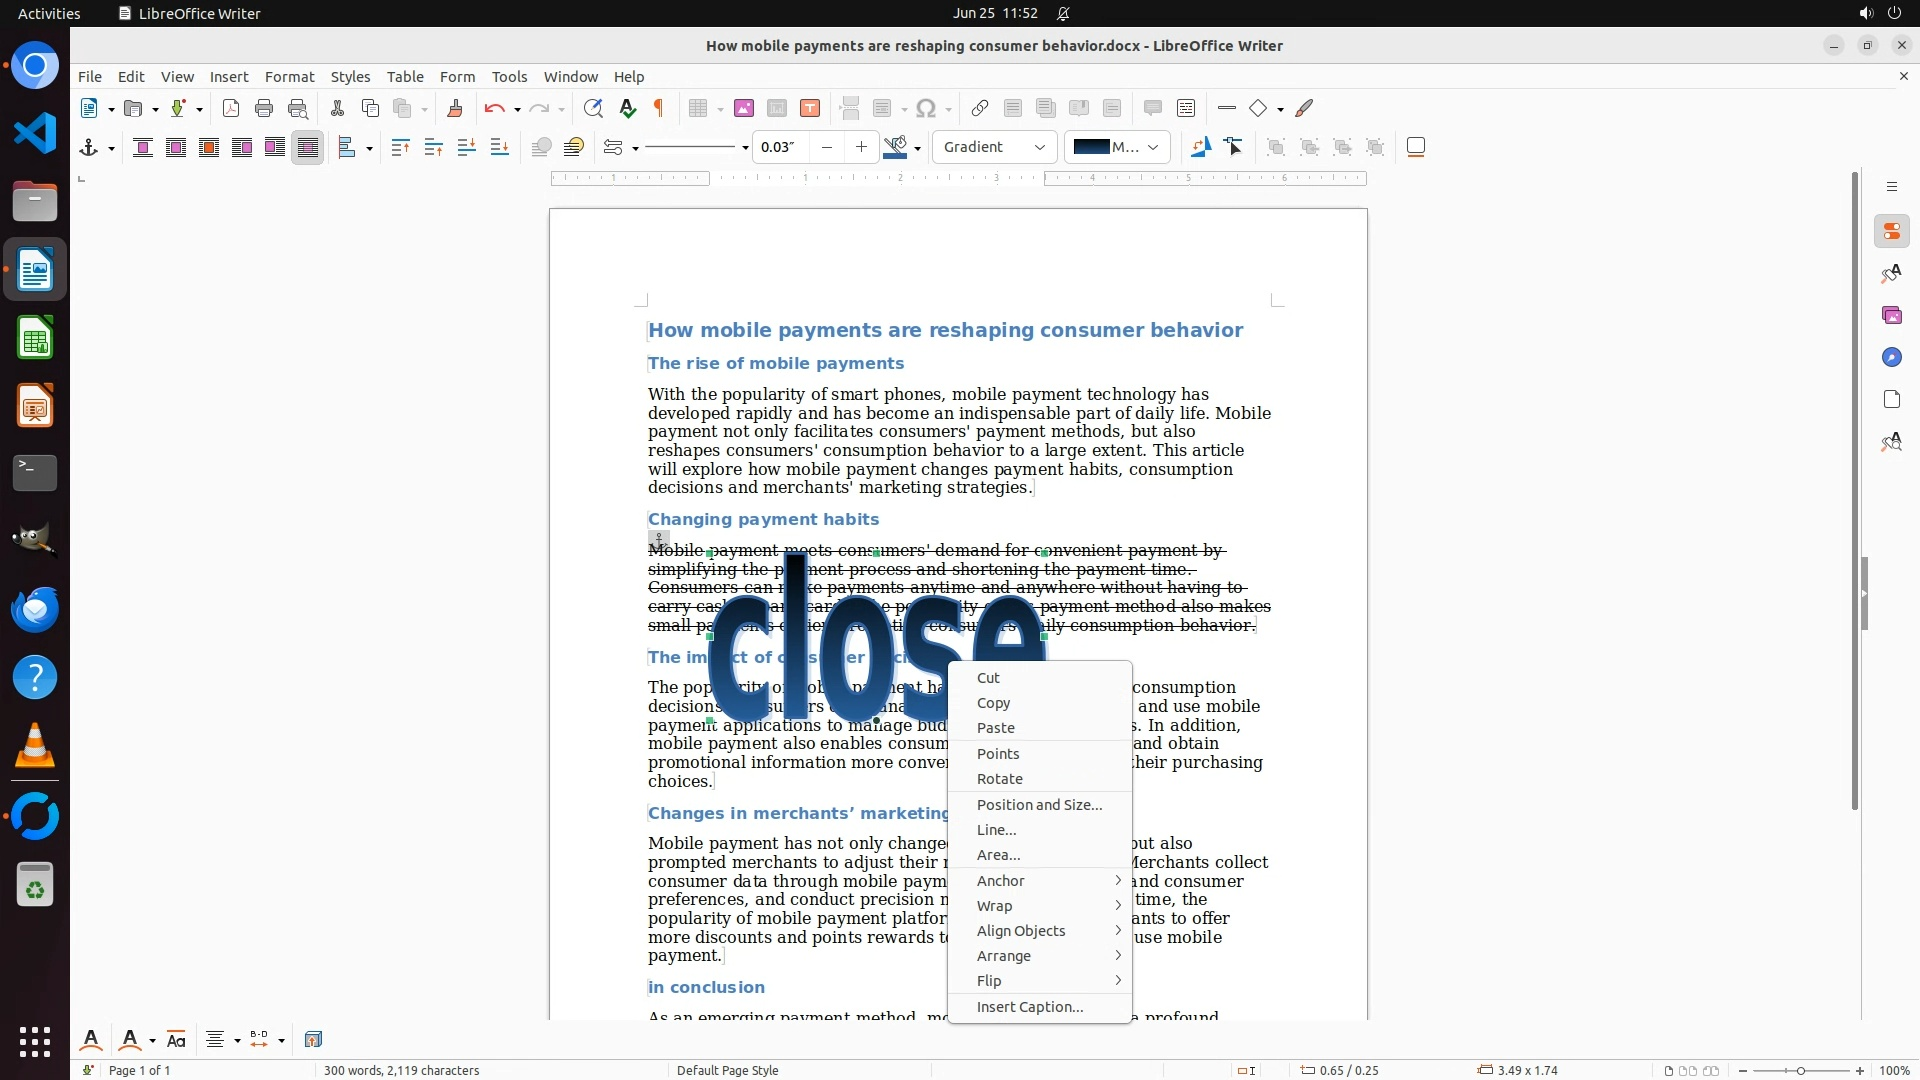Click the Clone Formatting paintbrush icon
The image size is (1920, 1080).
pyautogui.click(x=455, y=109)
